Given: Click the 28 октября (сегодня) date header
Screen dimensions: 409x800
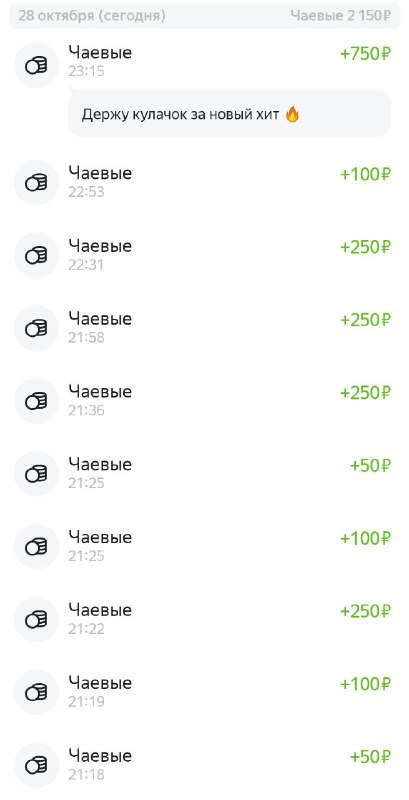Looking at the screenshot, I should 92,16.
